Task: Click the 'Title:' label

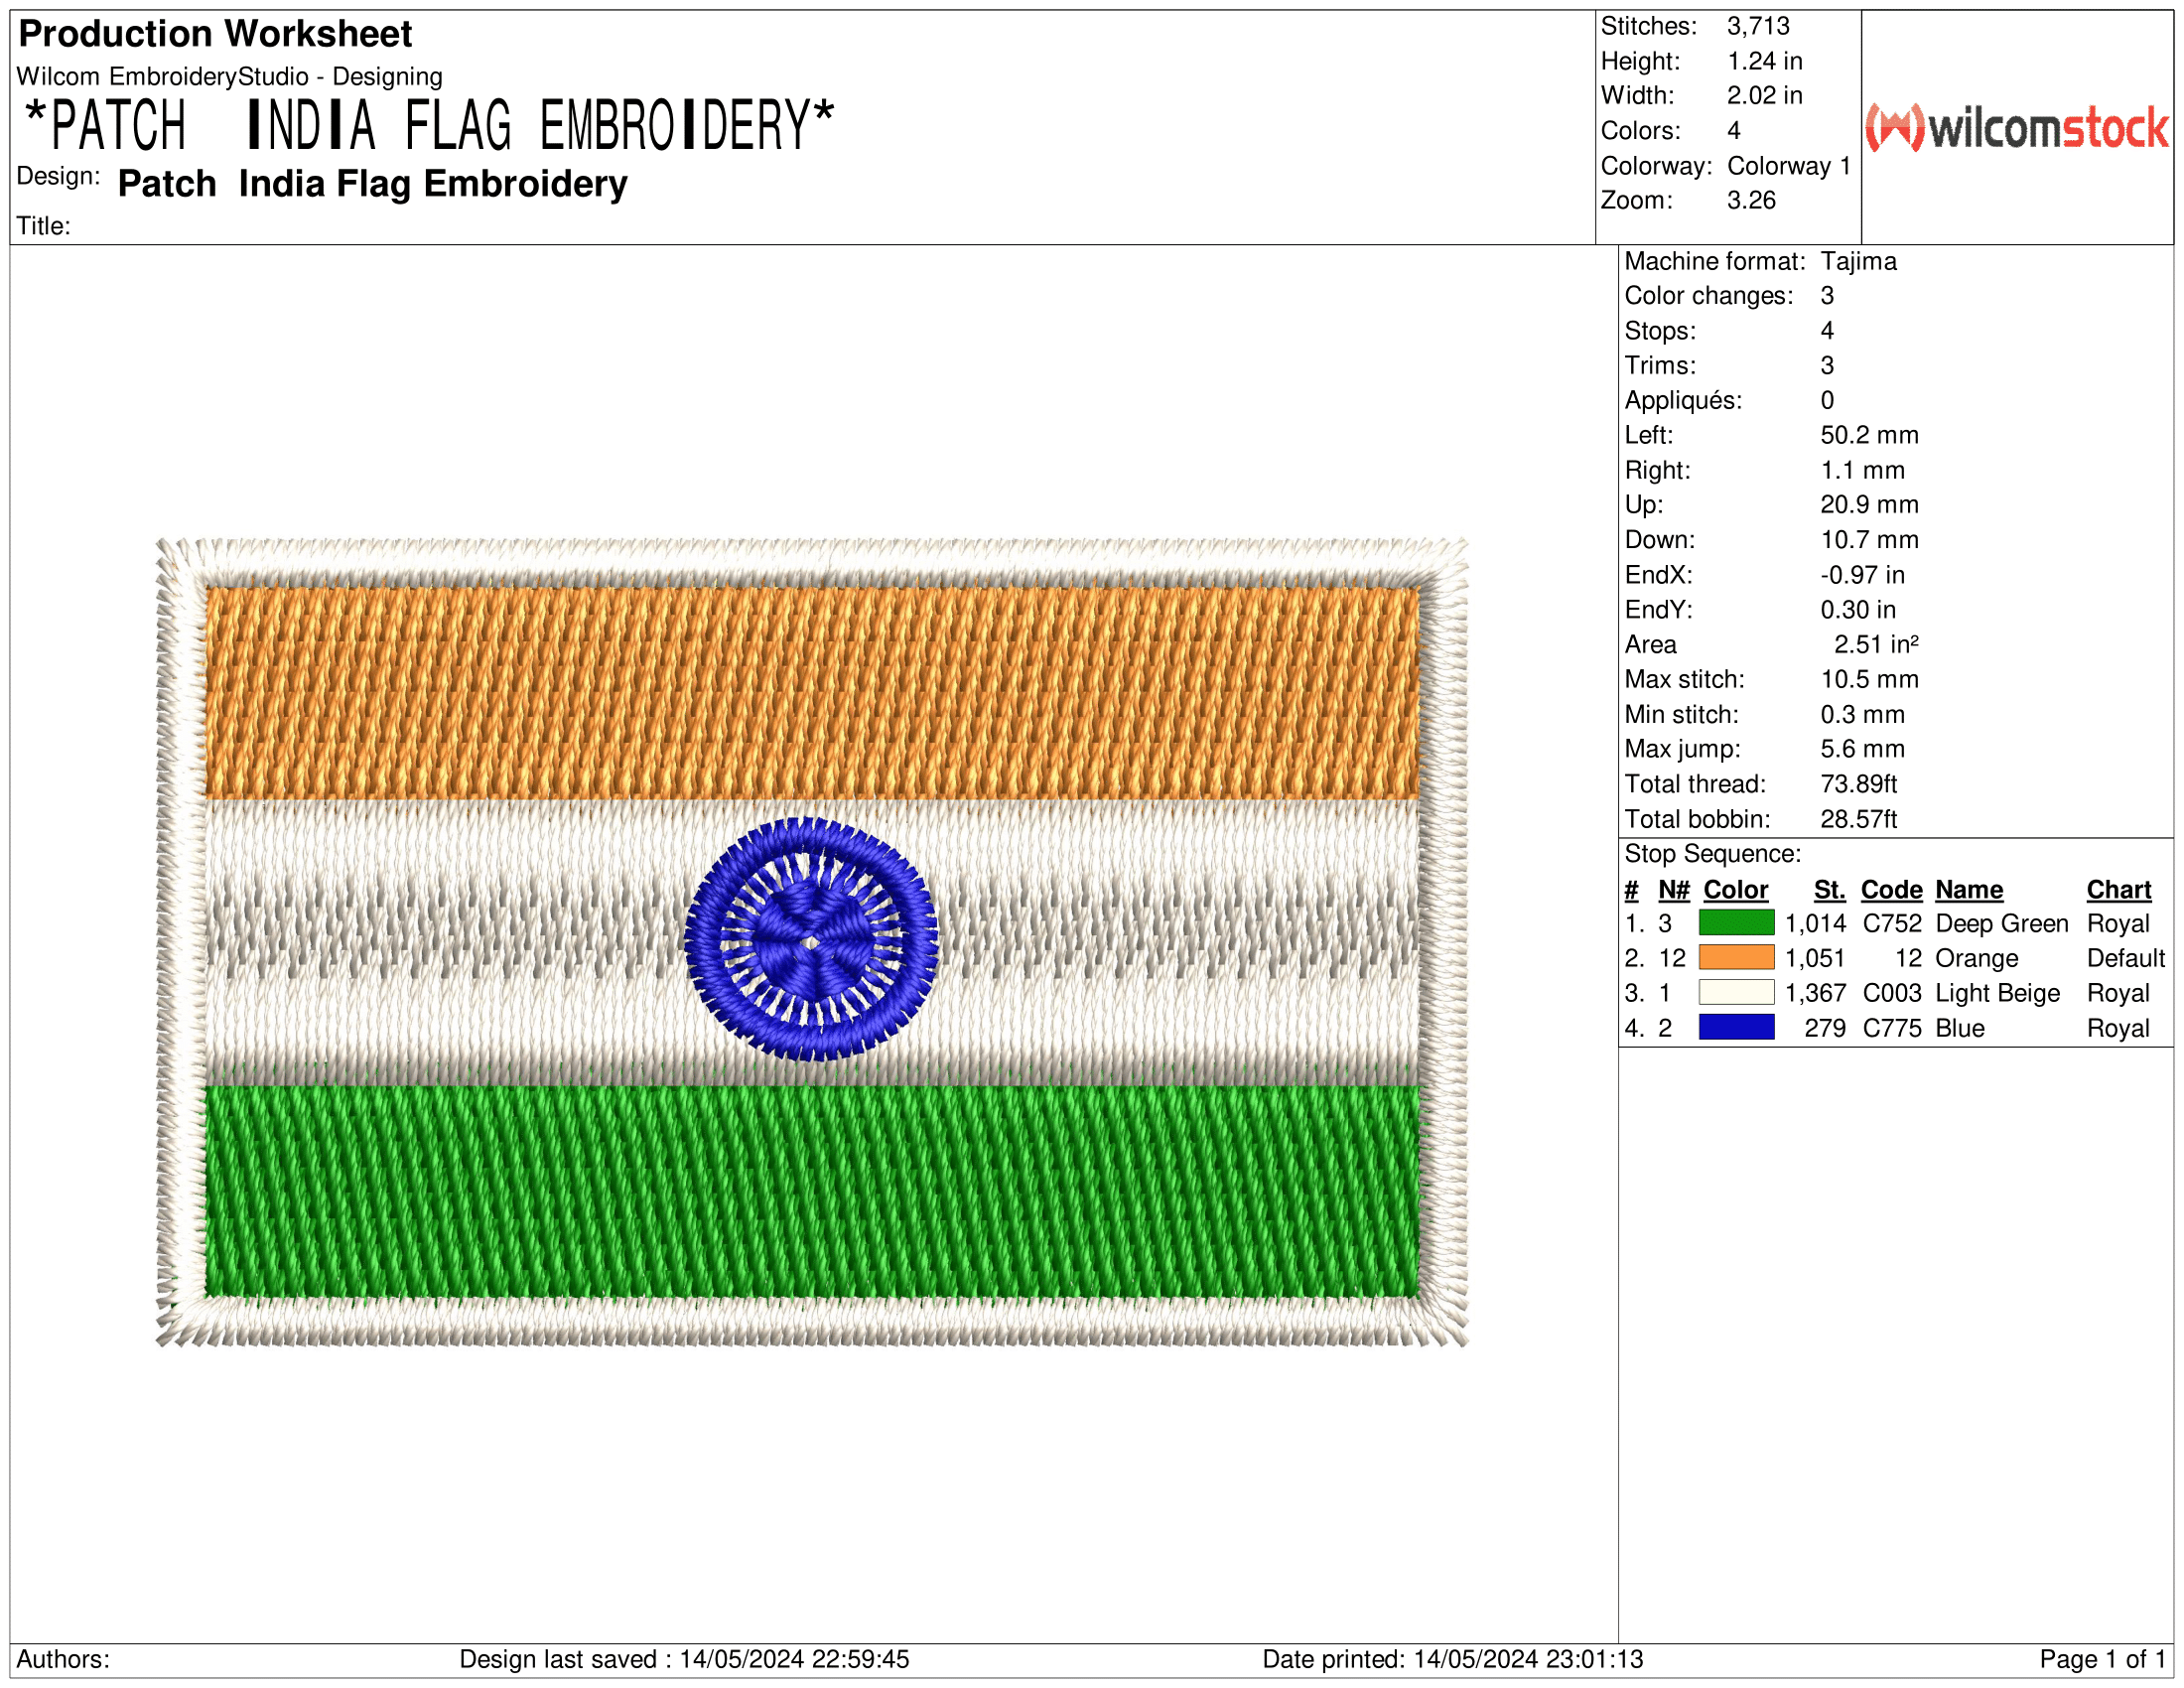Action: click(43, 226)
